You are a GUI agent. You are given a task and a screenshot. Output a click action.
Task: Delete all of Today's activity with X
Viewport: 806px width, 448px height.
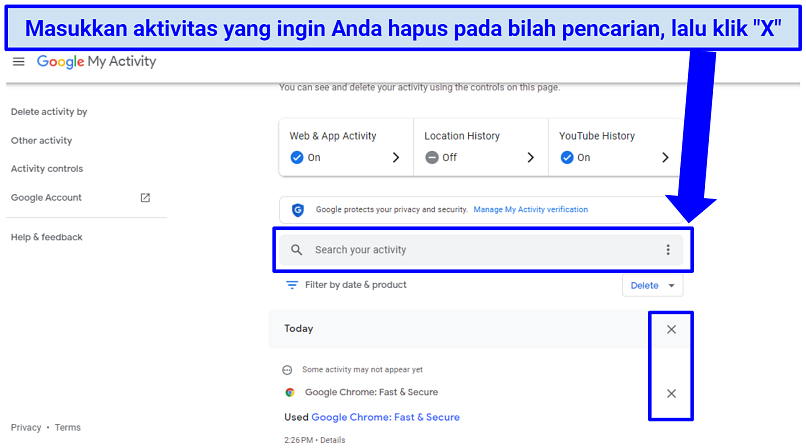pyautogui.click(x=671, y=329)
